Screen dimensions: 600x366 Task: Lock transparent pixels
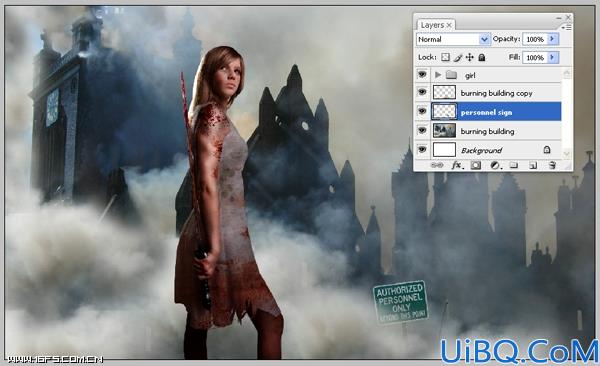tap(445, 57)
